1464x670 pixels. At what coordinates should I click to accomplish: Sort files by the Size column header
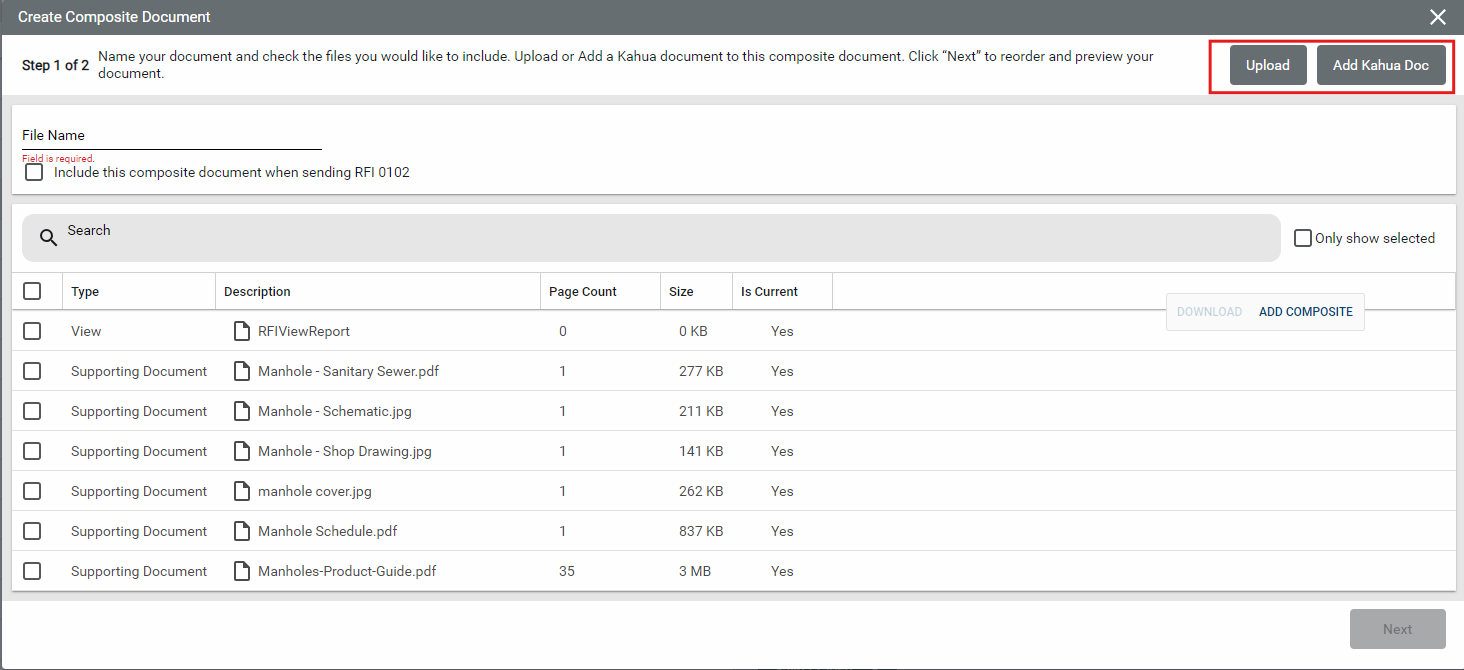click(681, 292)
